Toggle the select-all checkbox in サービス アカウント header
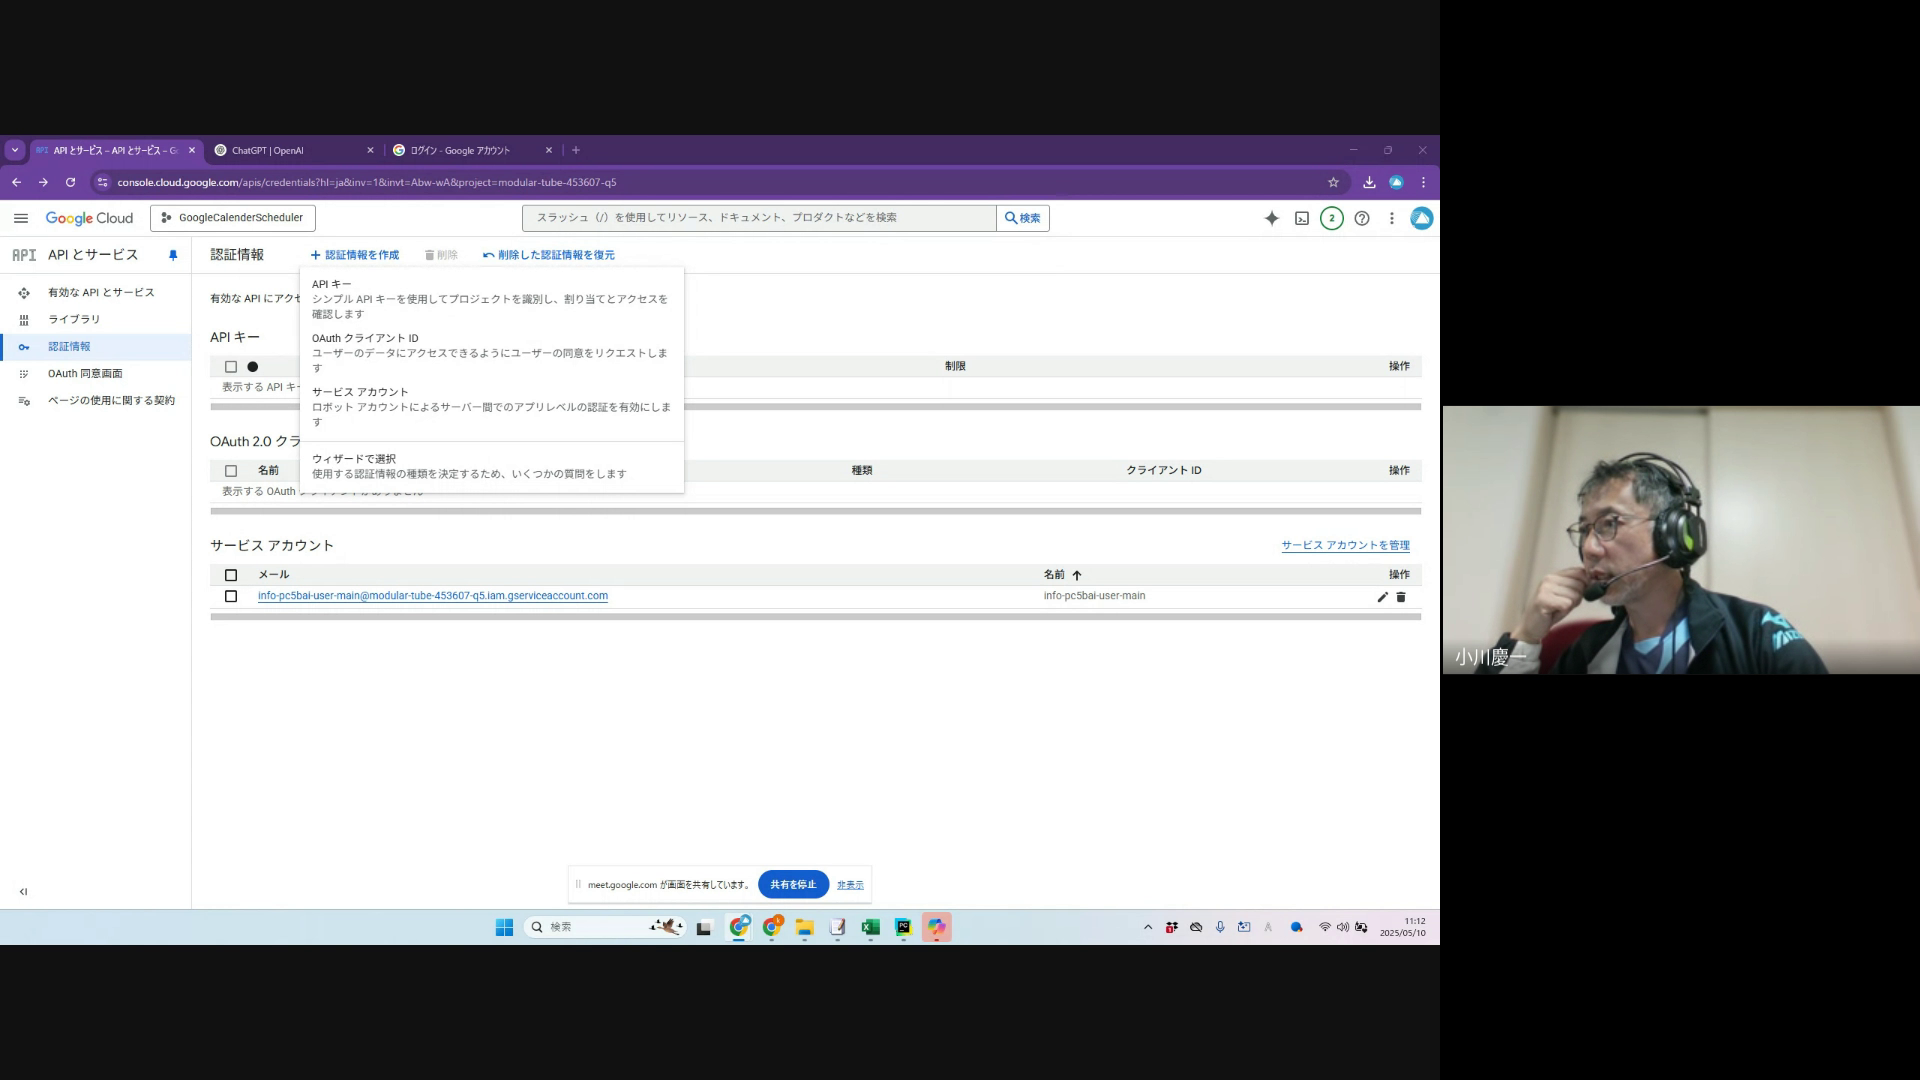 pos(231,575)
